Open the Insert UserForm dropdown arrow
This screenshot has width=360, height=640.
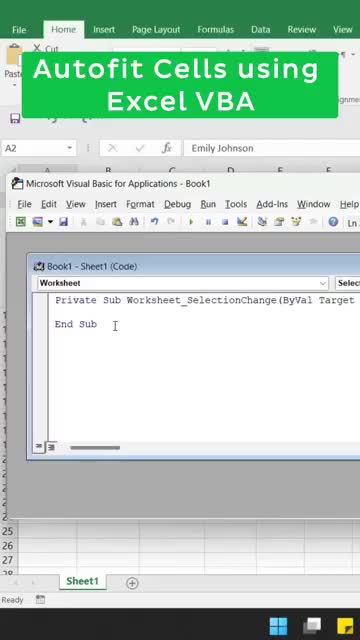(x=50, y=222)
